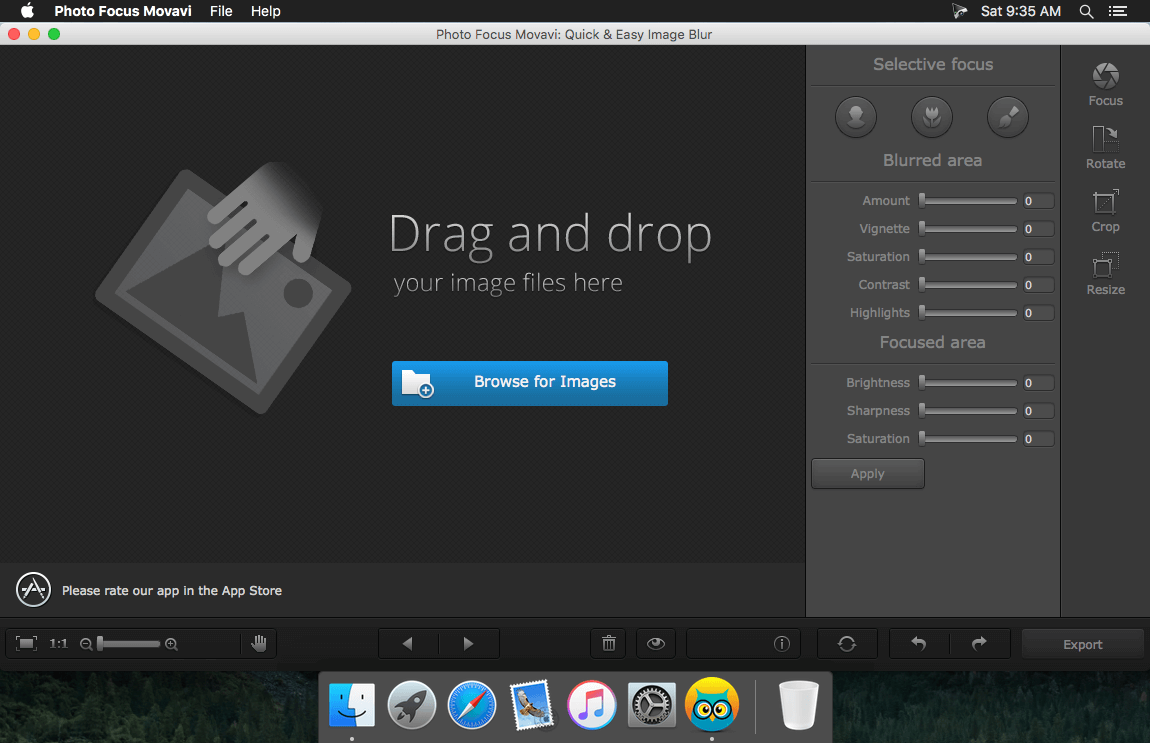This screenshot has width=1150, height=743.
Task: Click the Apply button
Action: 868,474
